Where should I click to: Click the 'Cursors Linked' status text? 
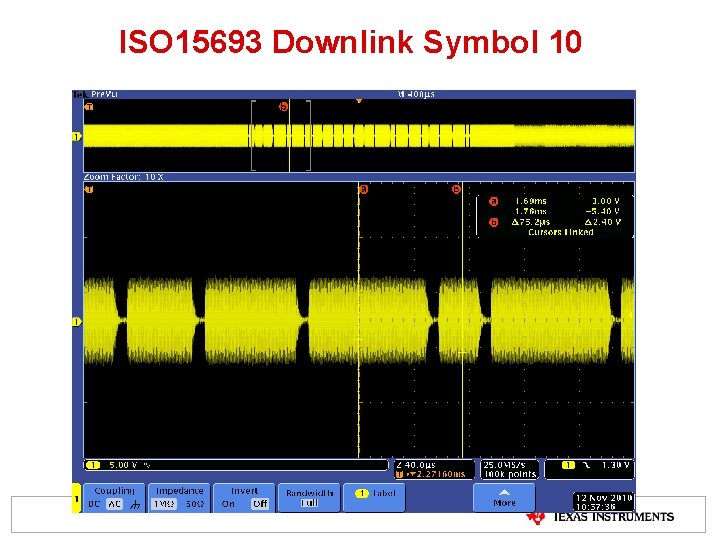561,232
